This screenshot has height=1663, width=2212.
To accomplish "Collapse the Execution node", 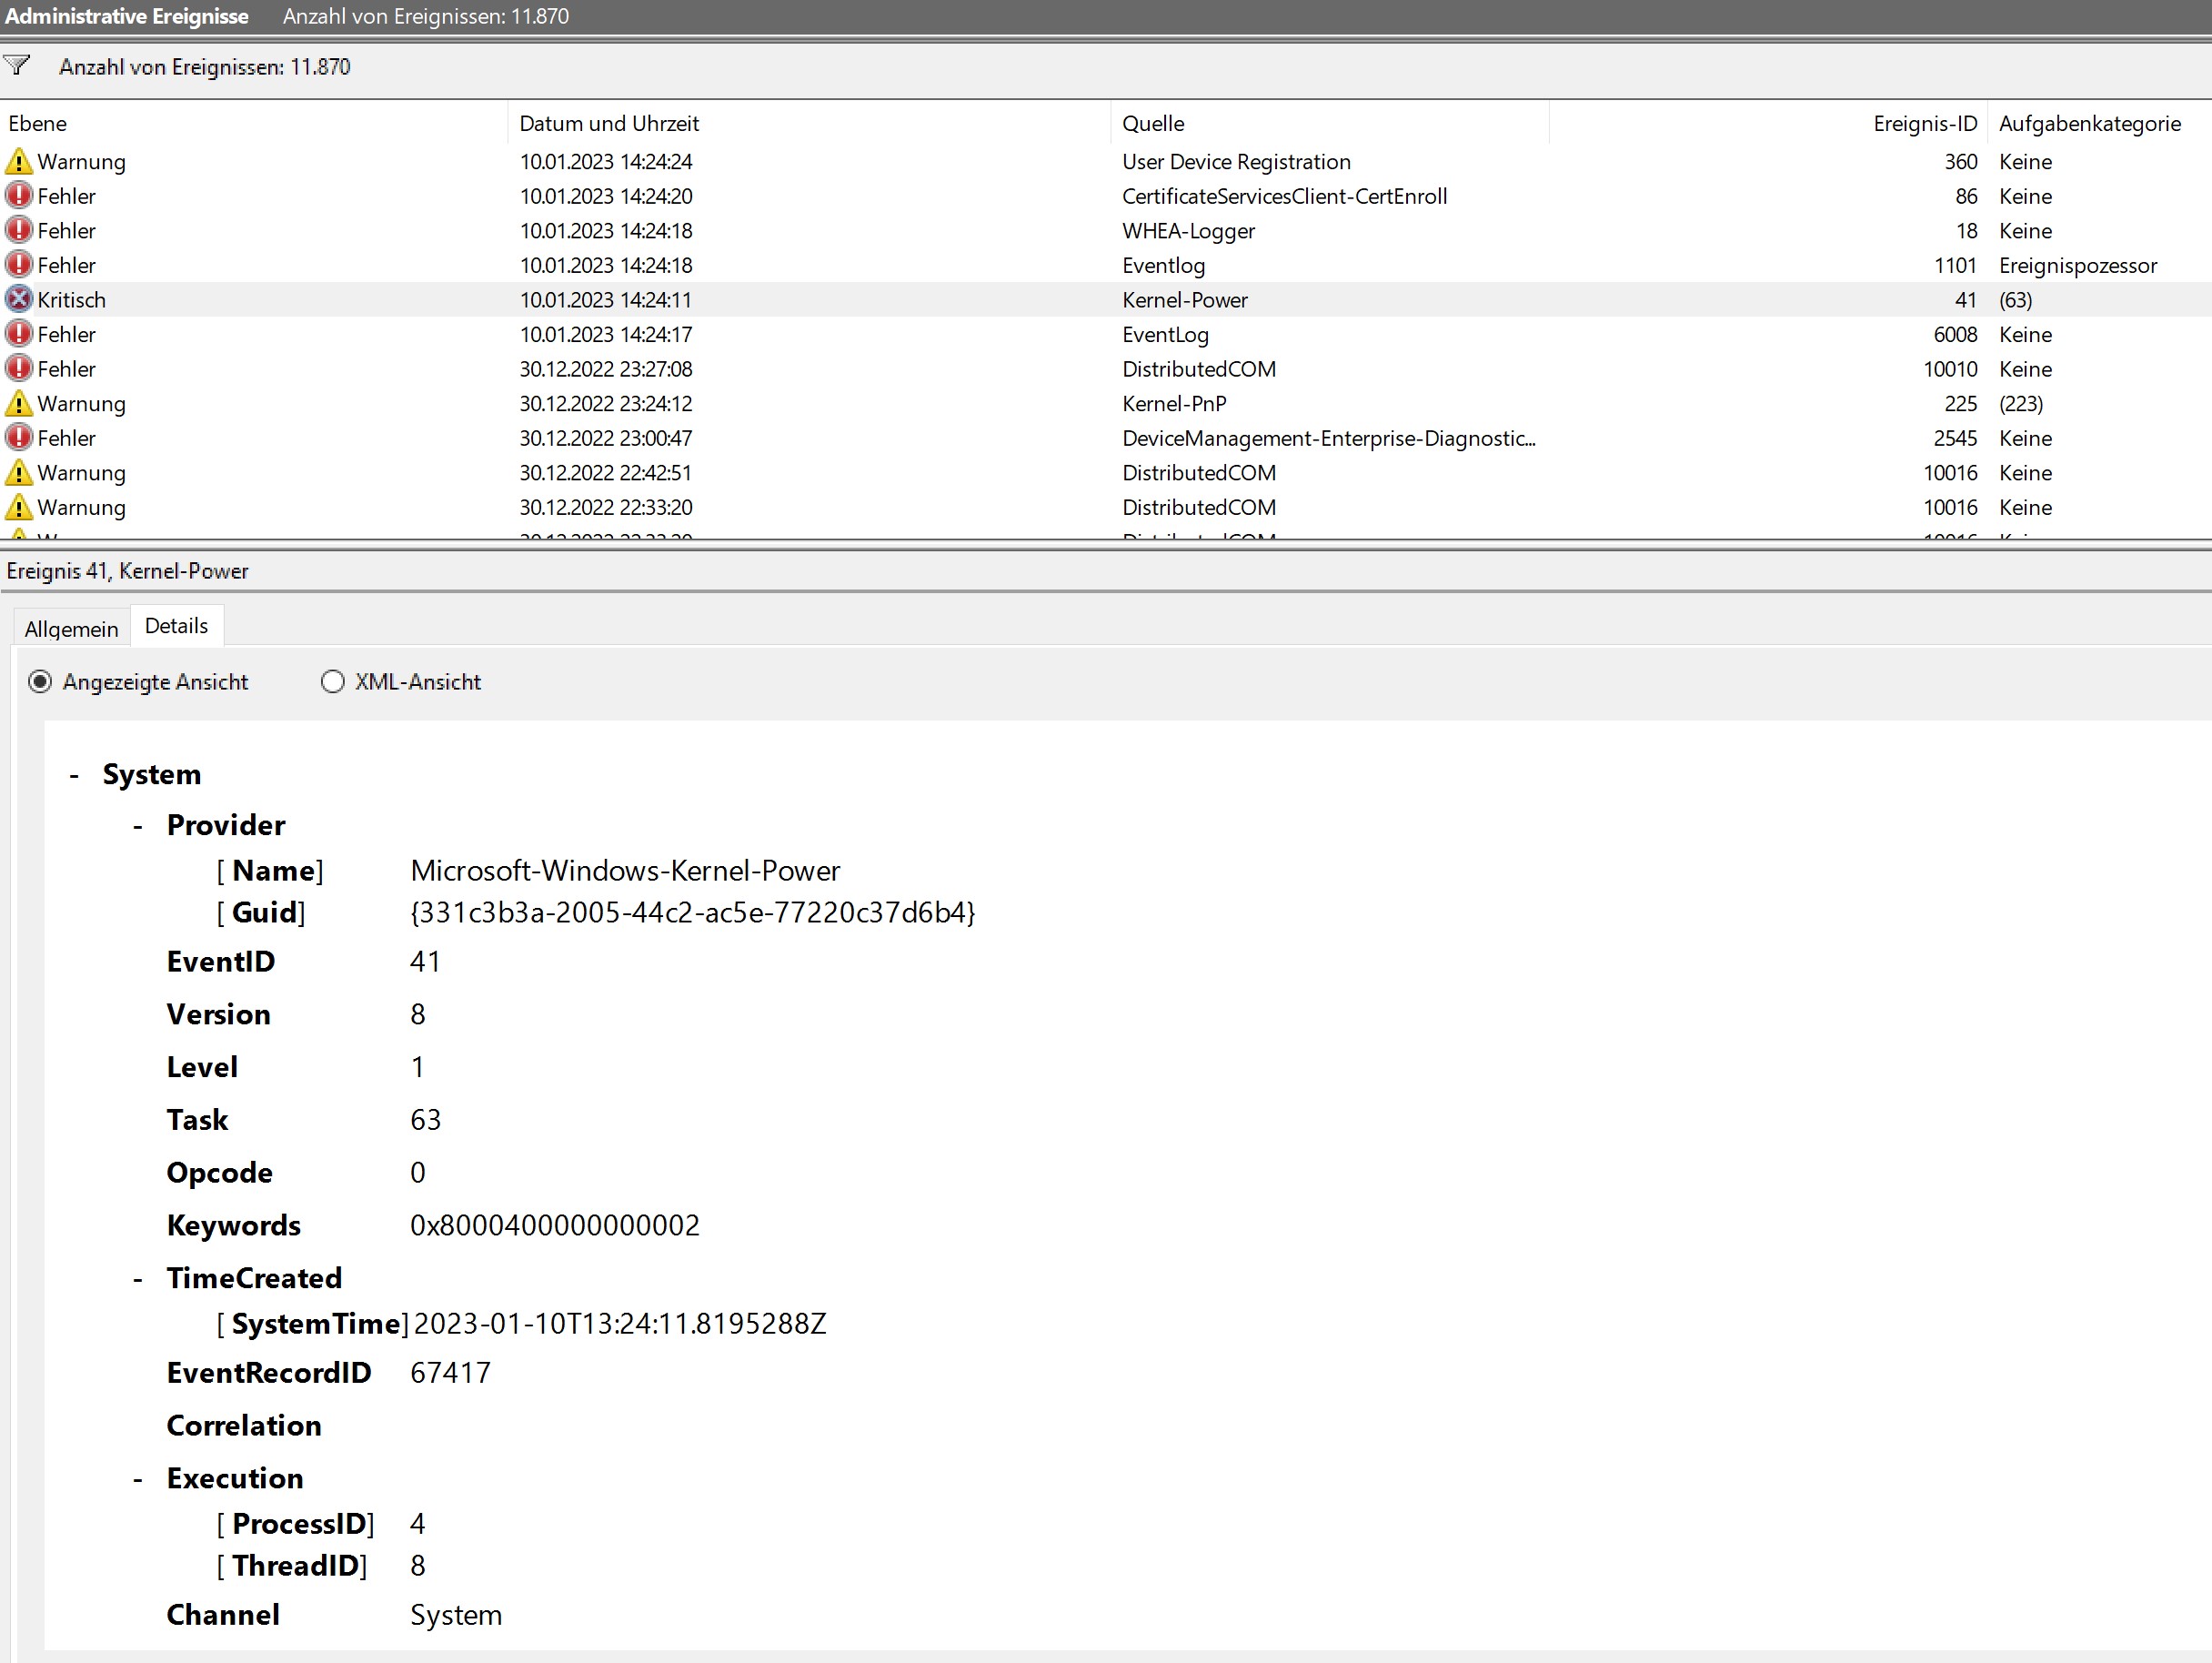I will click(138, 1479).
